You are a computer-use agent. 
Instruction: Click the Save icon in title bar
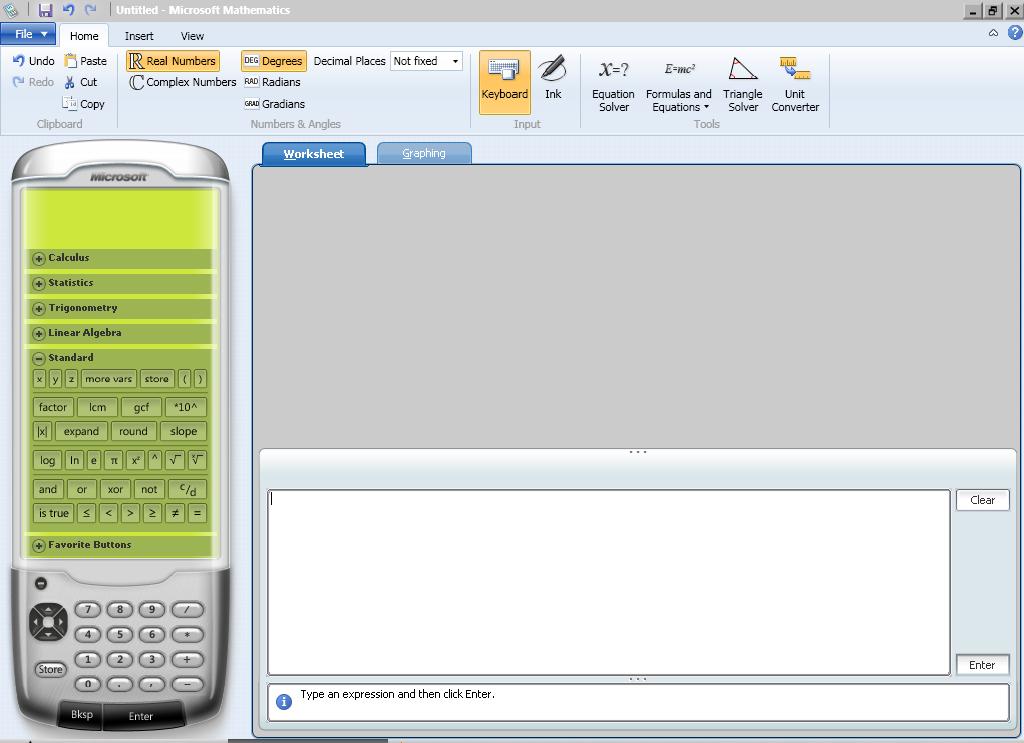(x=45, y=10)
